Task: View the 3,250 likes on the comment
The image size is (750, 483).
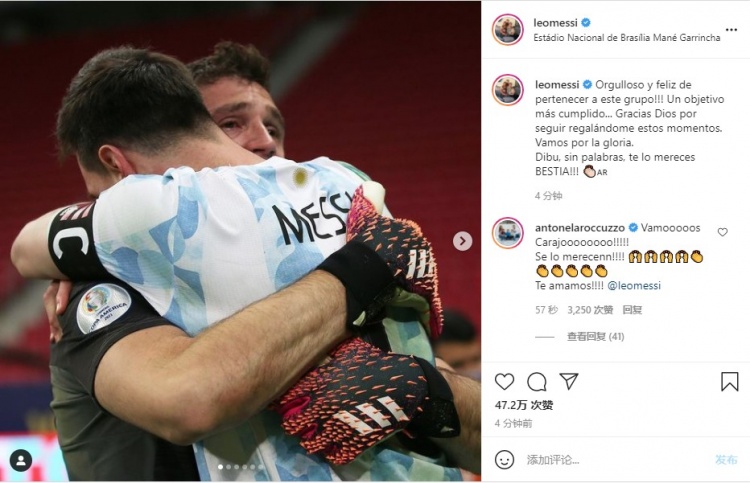Action: (590, 310)
